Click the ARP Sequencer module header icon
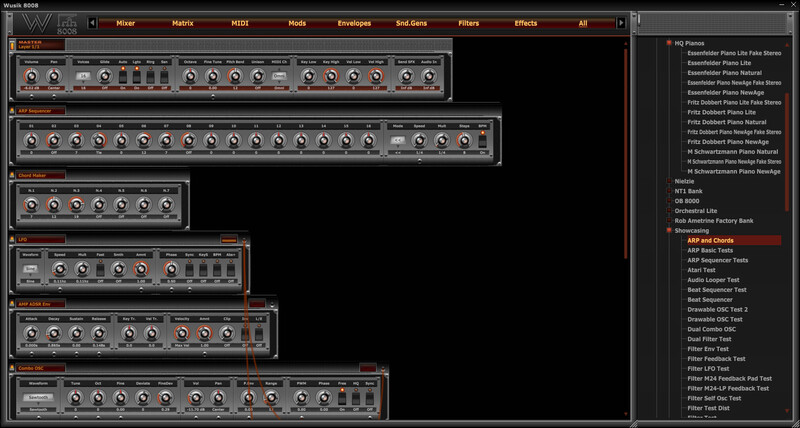Viewport: 800px width, 428px height. pos(13,111)
